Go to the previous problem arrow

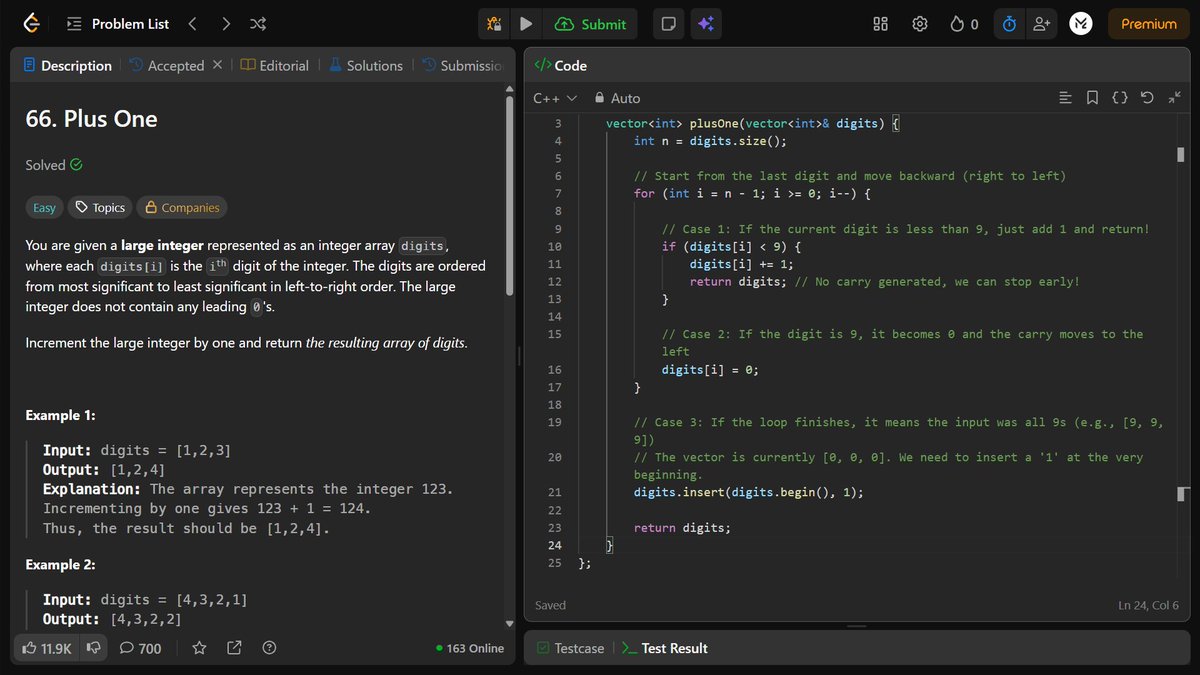[192, 24]
